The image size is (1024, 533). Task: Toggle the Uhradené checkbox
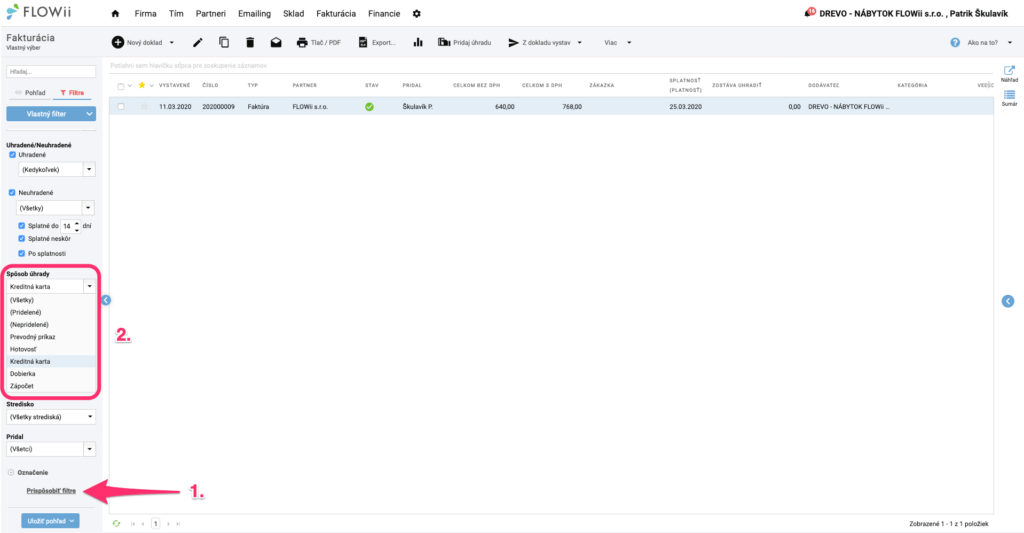coord(12,155)
